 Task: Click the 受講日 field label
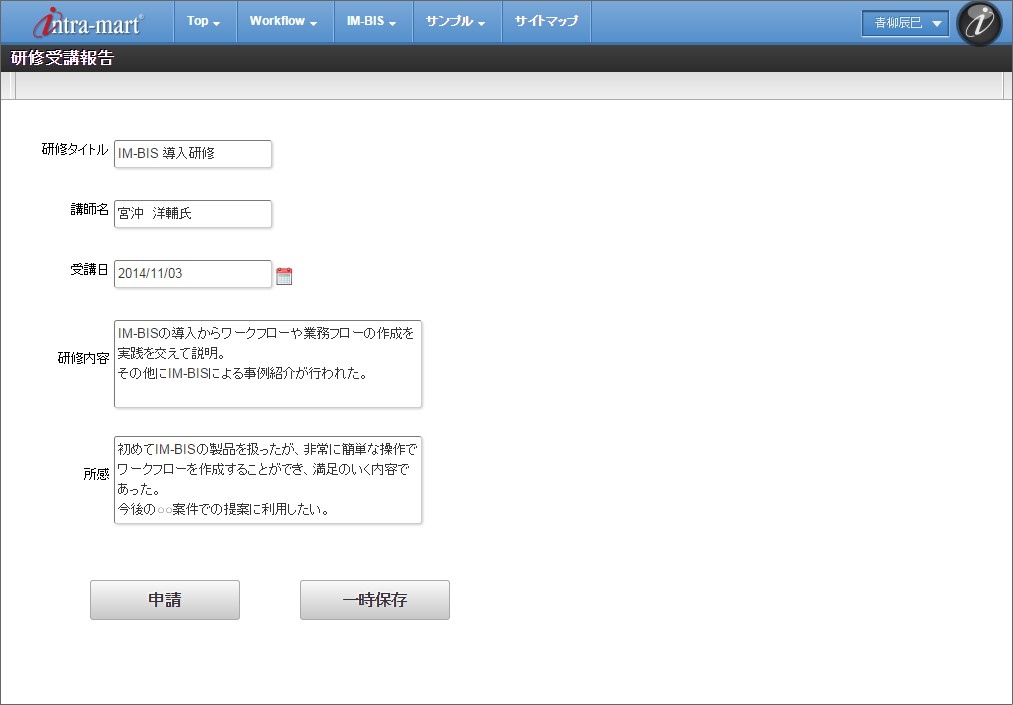click(89, 270)
